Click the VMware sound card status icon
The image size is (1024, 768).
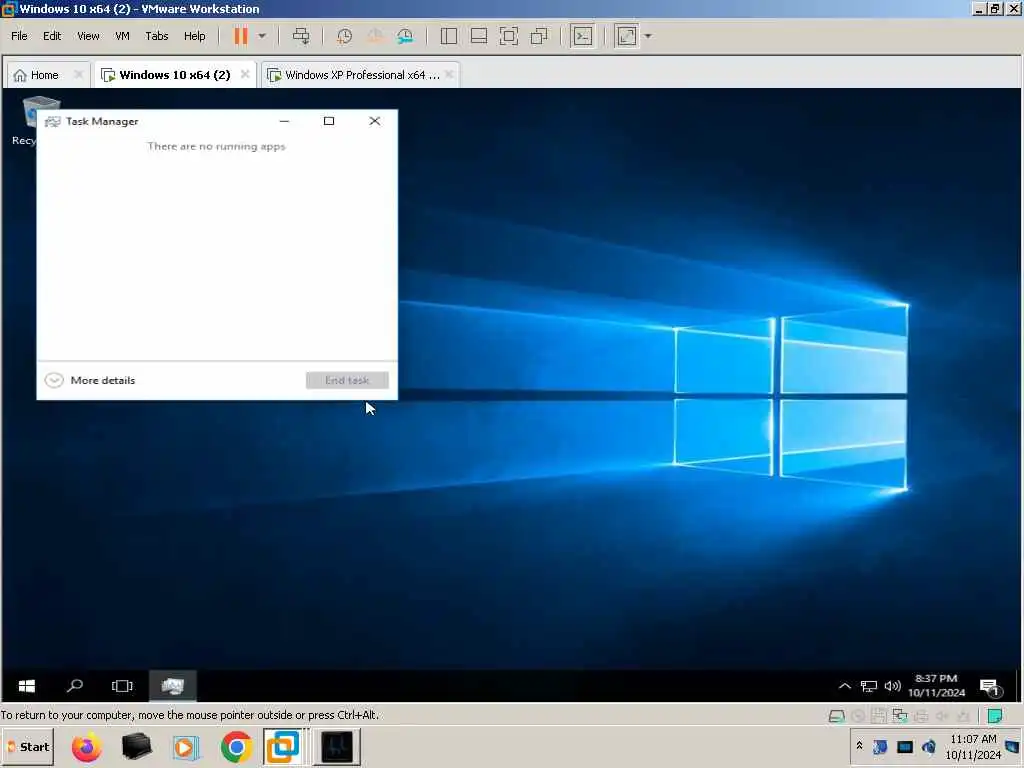pos(942,716)
